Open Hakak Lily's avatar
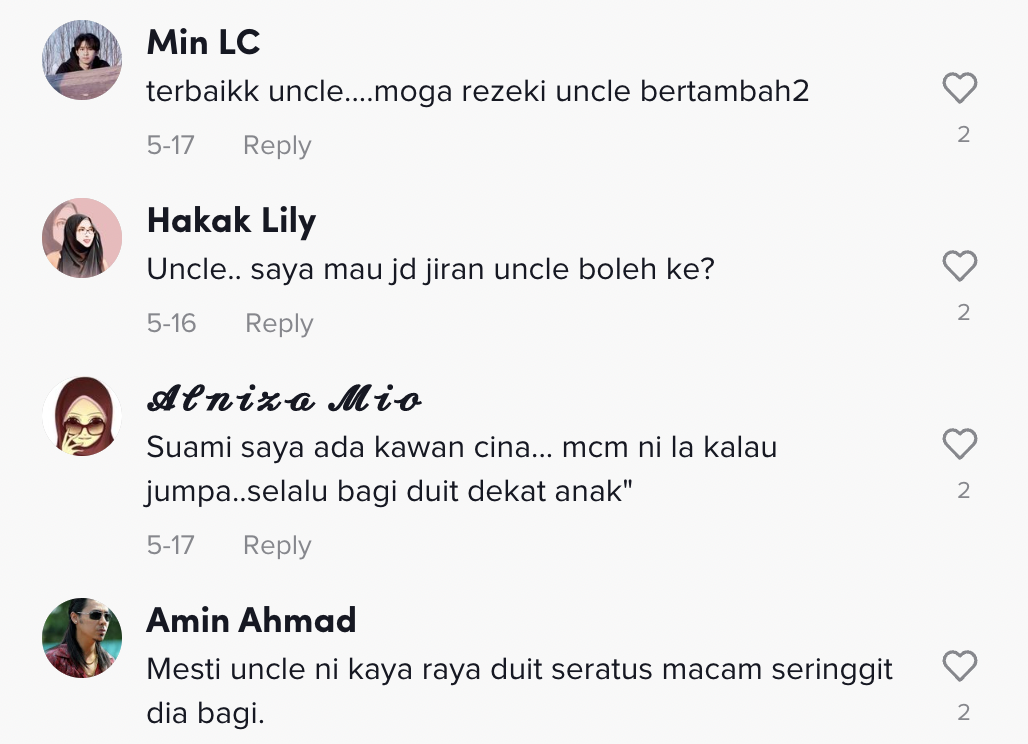This screenshot has width=1028, height=744. tap(82, 238)
